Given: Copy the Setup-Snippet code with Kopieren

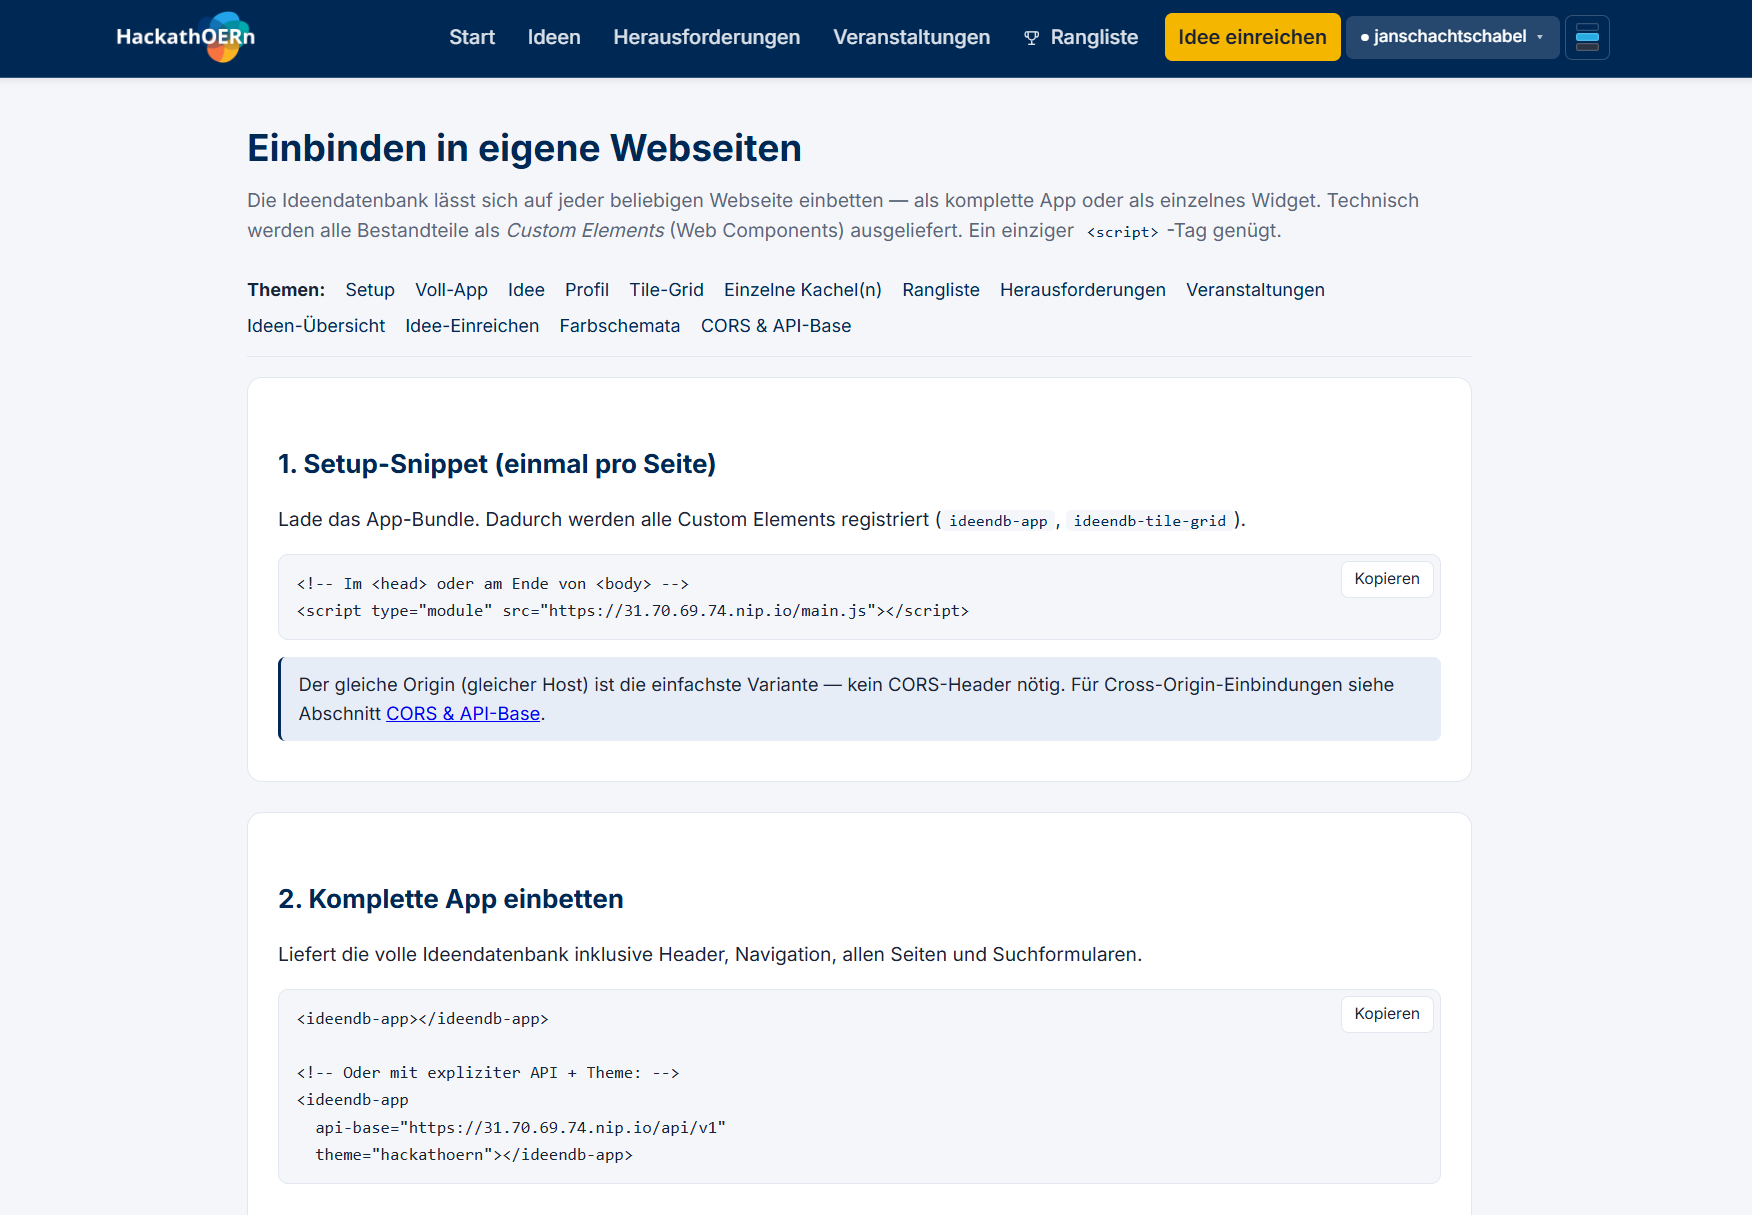Looking at the screenshot, I should [x=1386, y=579].
